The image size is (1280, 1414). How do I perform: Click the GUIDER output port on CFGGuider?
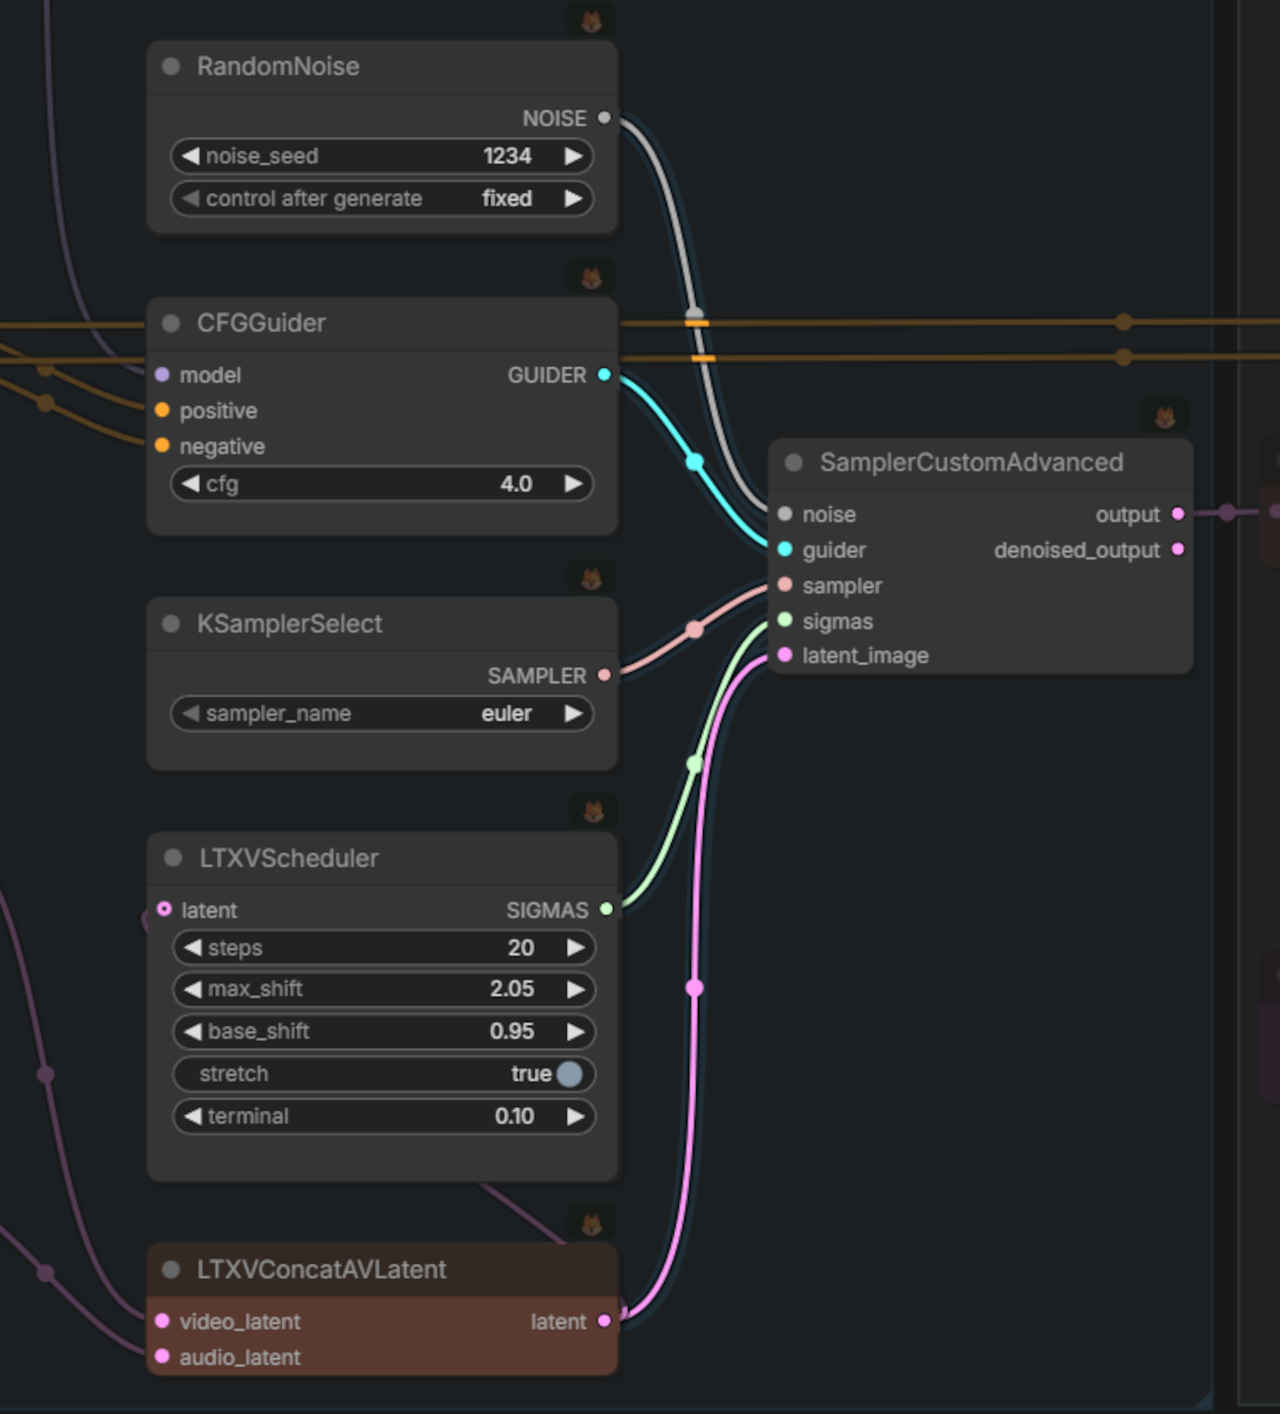[x=604, y=375]
